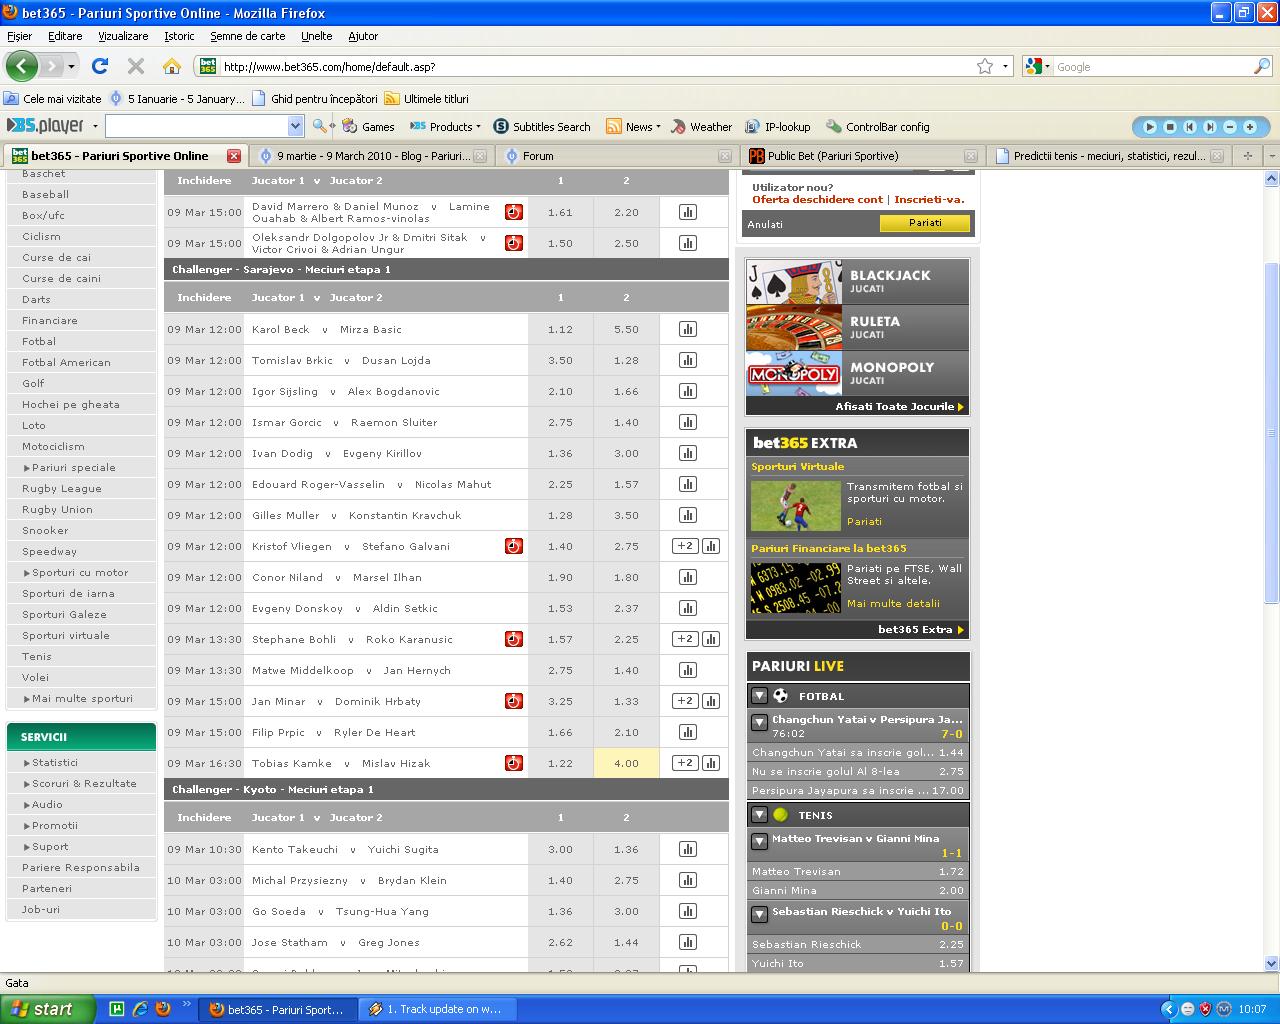Viewport: 1280px width, 1024px height.
Task: Open Scoruri & Rezultate service
Action: 84,784
